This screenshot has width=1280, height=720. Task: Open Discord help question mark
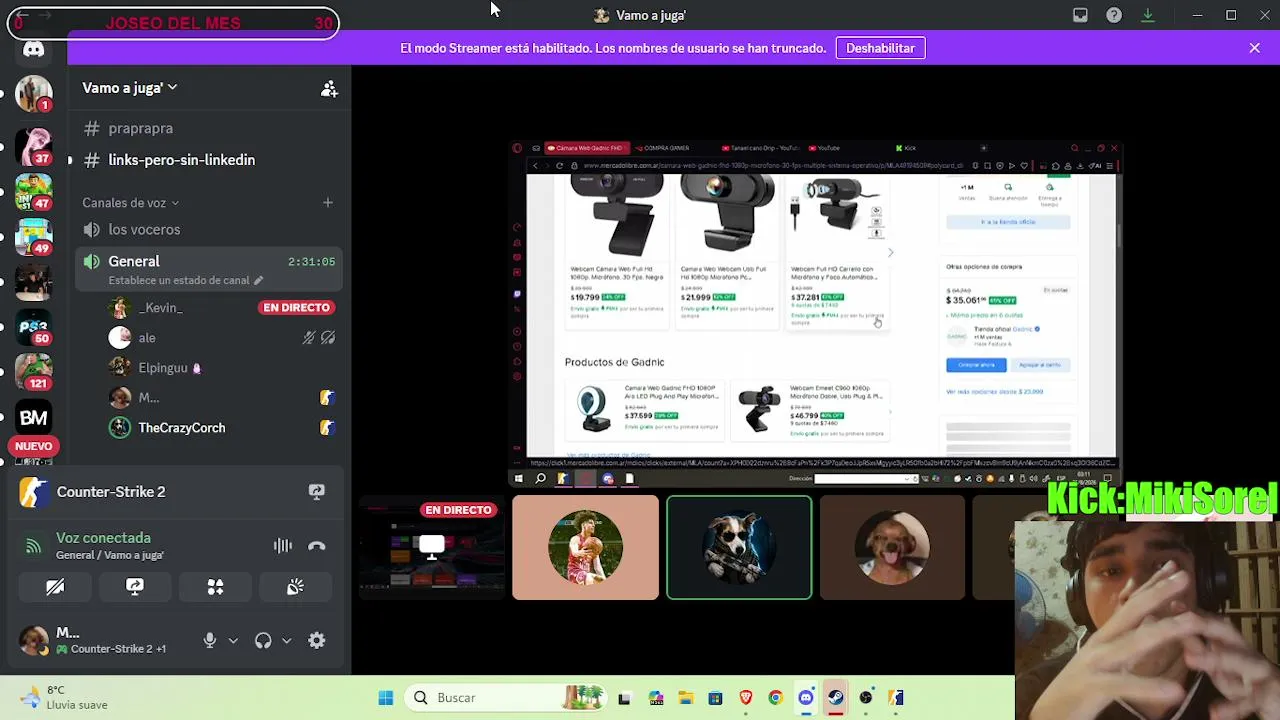click(x=1114, y=15)
